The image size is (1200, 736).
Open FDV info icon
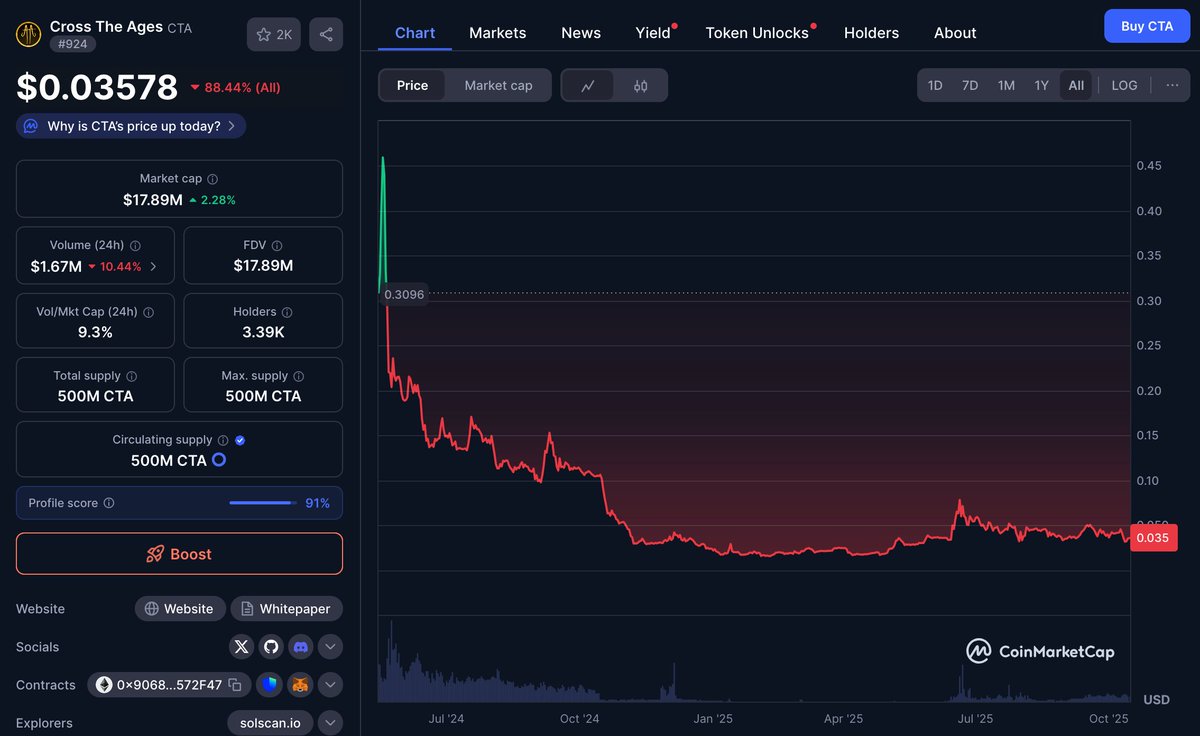tap(277, 245)
